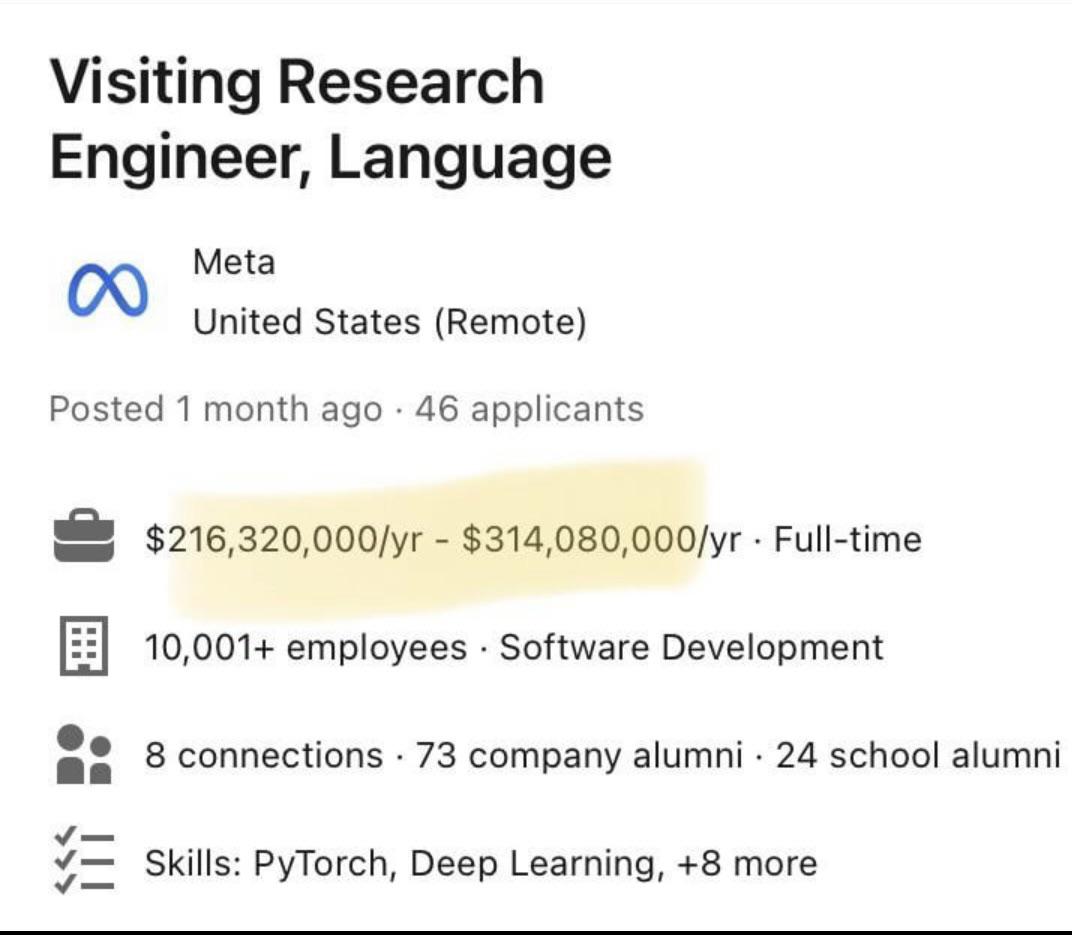Click the building company-size icon
Screen dimensions: 1072x935
tap(83, 647)
